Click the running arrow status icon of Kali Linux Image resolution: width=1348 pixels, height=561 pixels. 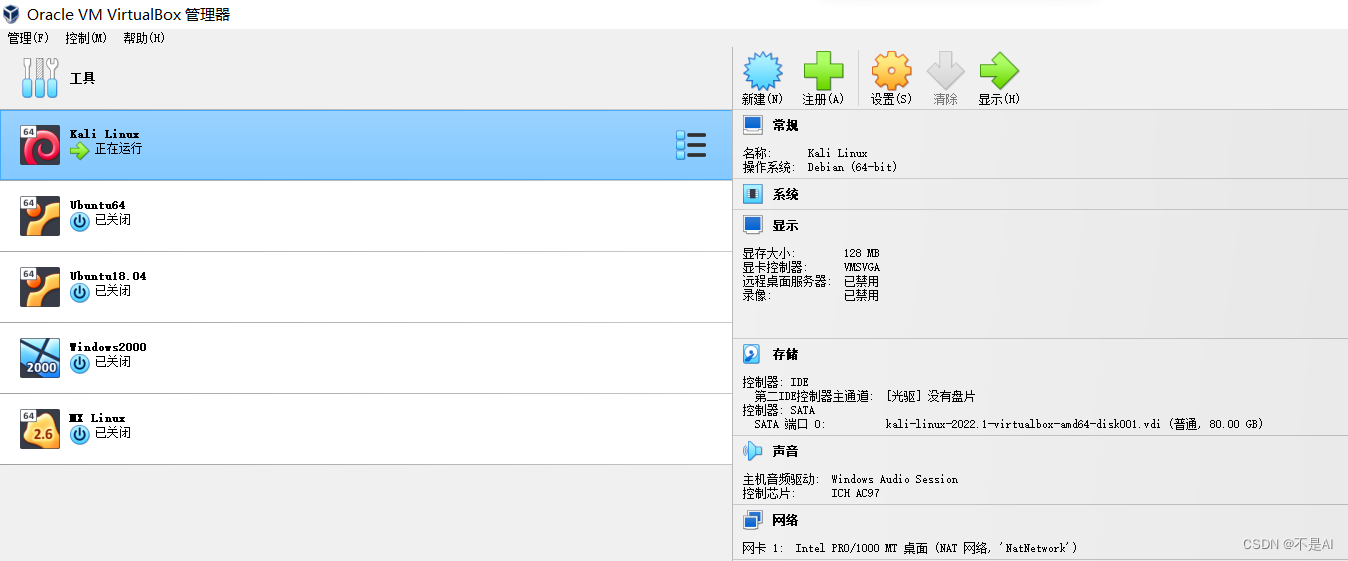click(80, 150)
